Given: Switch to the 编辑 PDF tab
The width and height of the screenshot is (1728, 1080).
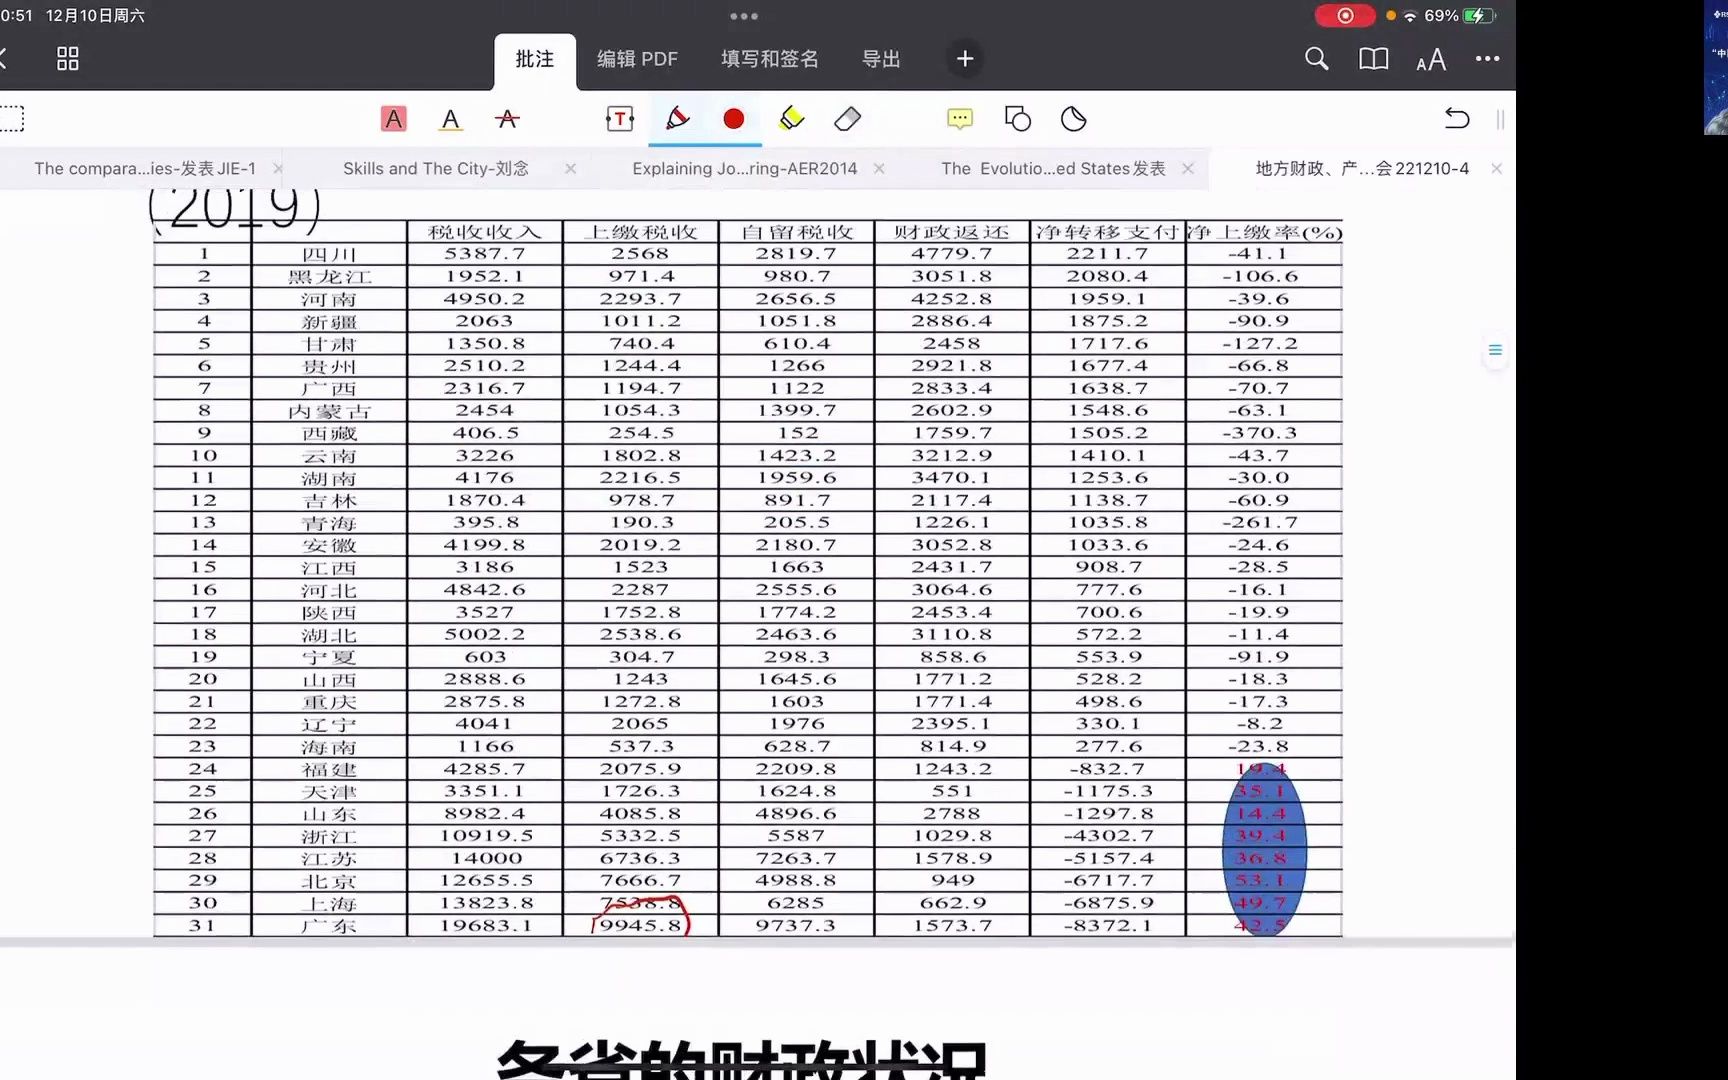Looking at the screenshot, I should (637, 59).
